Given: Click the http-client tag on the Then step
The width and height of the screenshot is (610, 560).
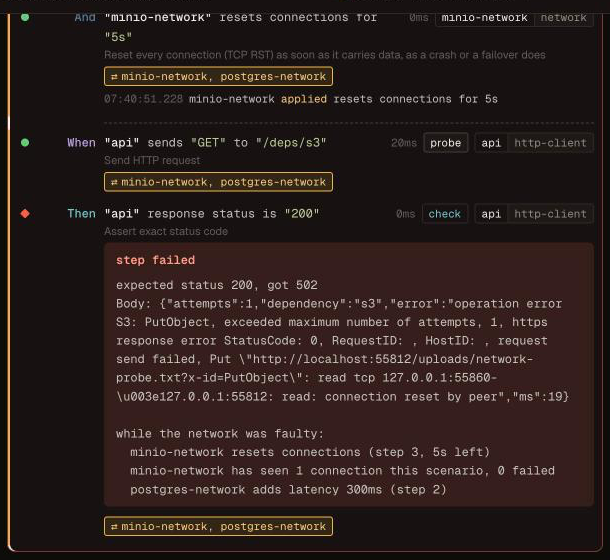Looking at the screenshot, I should click(x=550, y=214).
